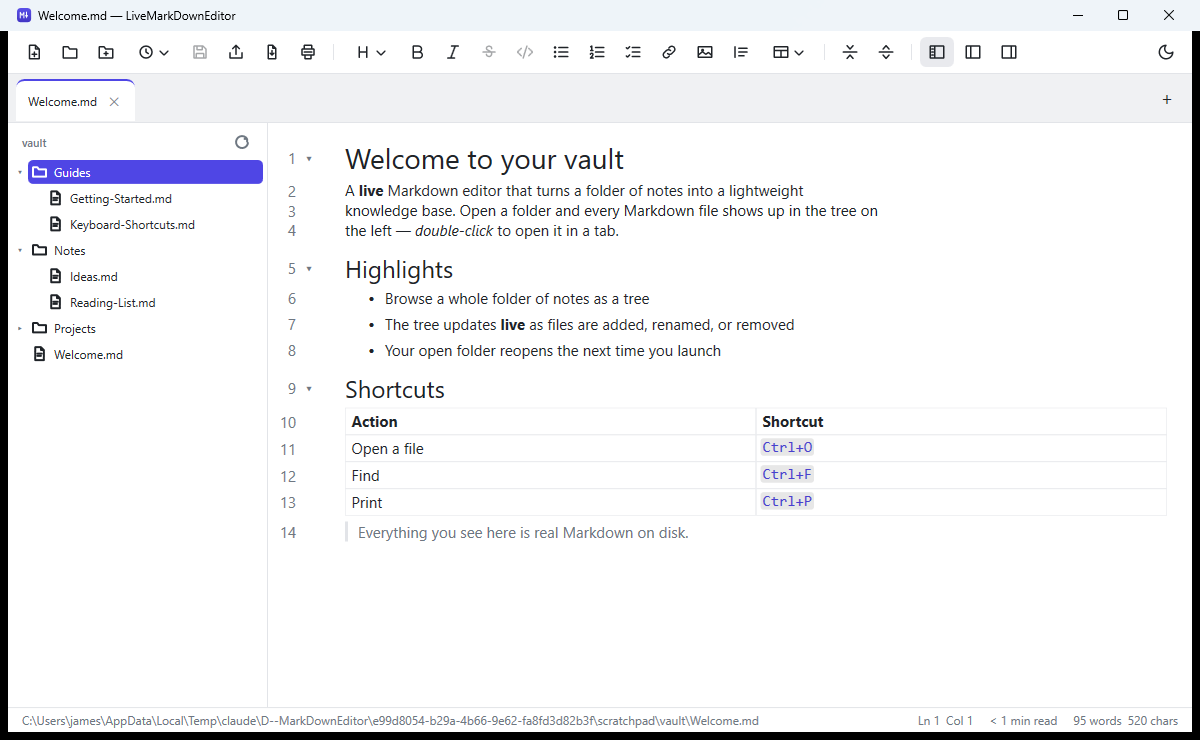The height and width of the screenshot is (740, 1200).
Task: Fold the Shortcuts heading section
Action: [x=309, y=389]
